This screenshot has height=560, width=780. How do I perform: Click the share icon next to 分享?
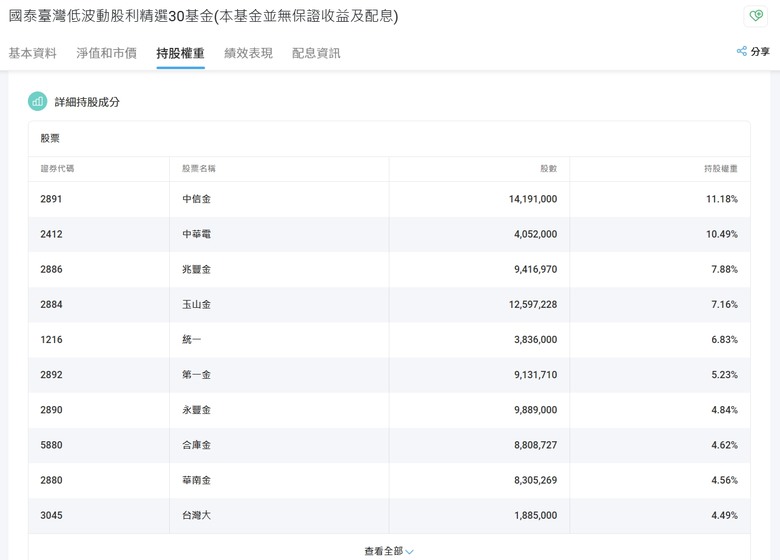pos(742,51)
